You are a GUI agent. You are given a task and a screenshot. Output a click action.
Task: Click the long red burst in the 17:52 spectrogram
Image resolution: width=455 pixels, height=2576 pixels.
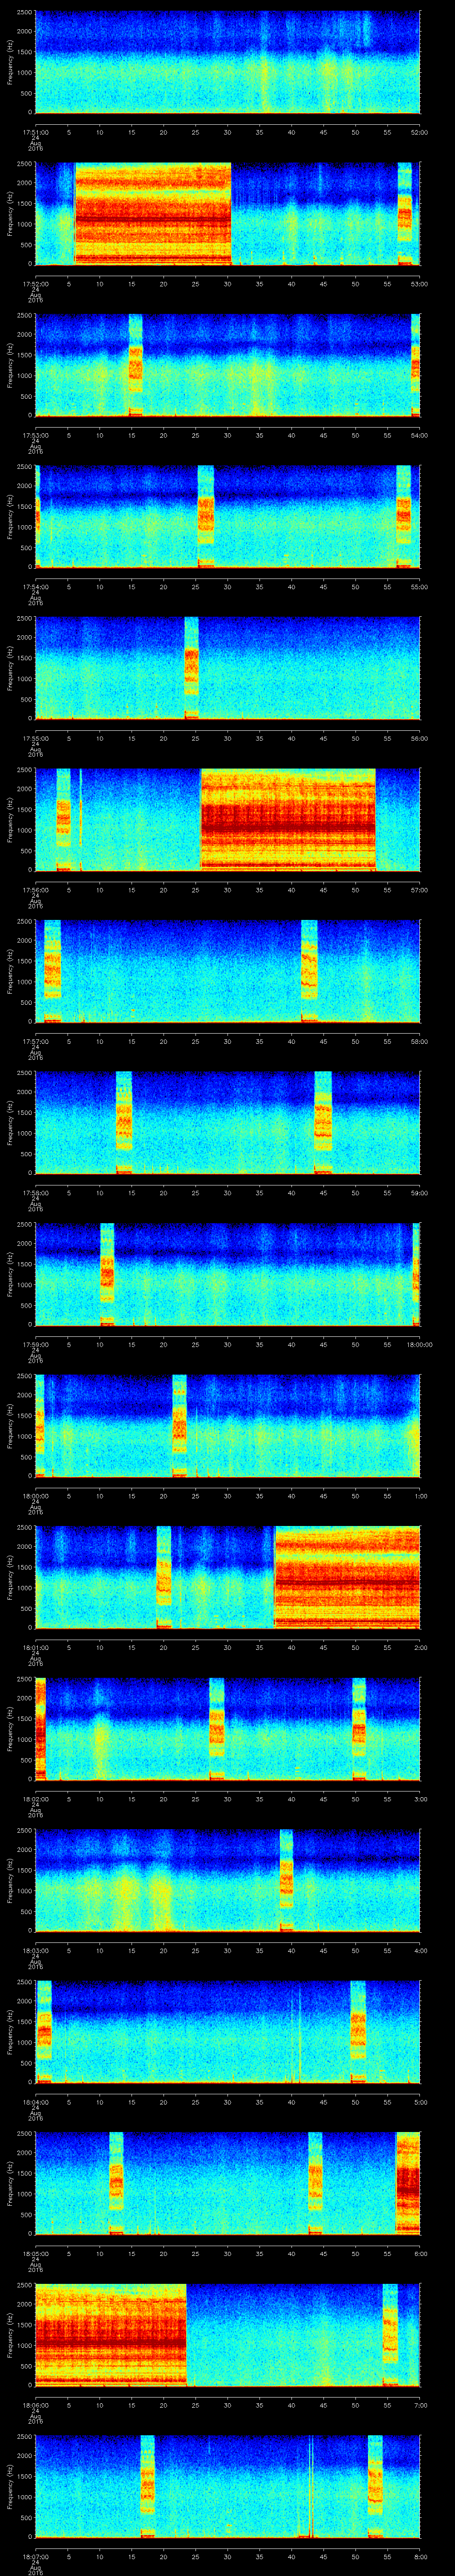pos(152,213)
